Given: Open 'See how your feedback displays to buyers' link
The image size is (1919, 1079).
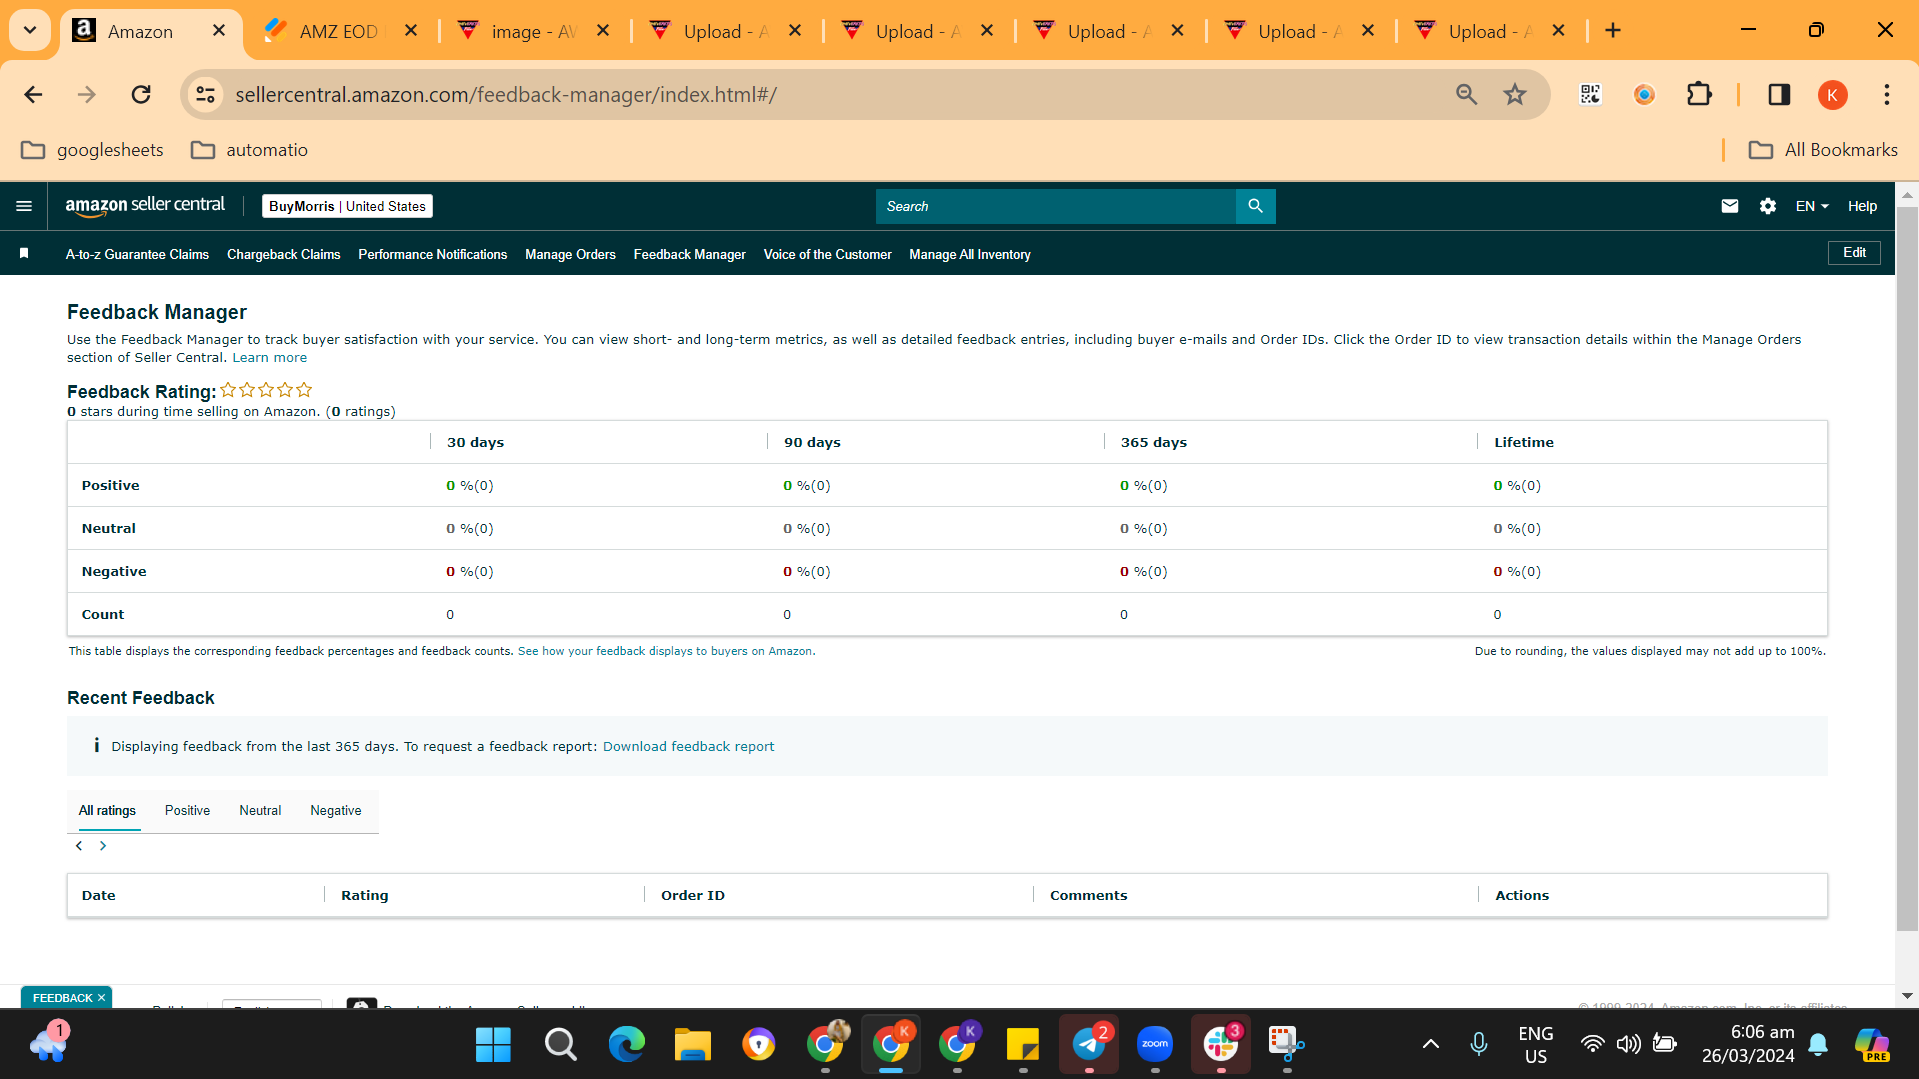Looking at the screenshot, I should pos(665,651).
